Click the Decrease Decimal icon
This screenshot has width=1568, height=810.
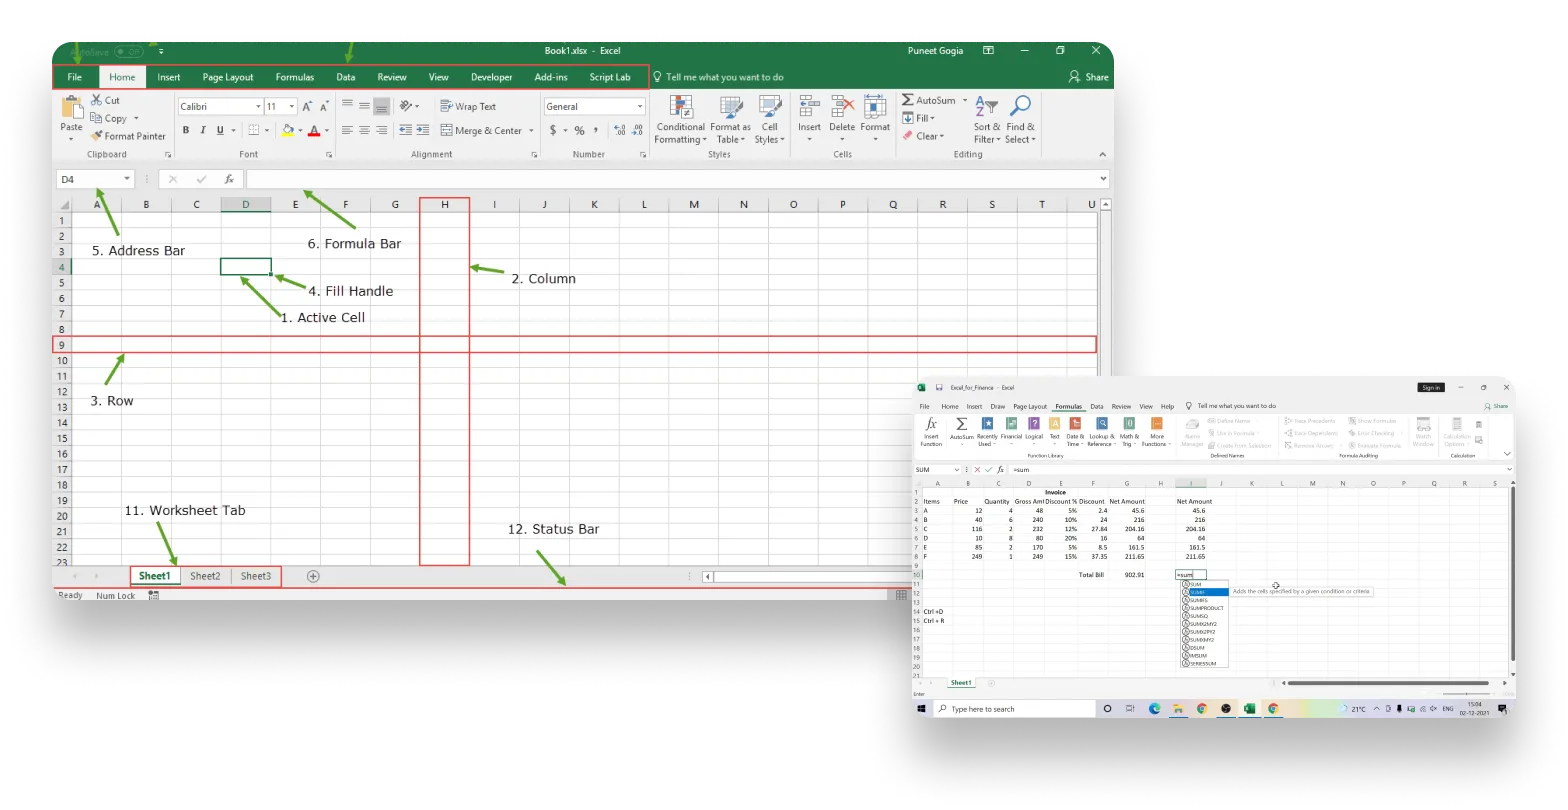coord(637,130)
